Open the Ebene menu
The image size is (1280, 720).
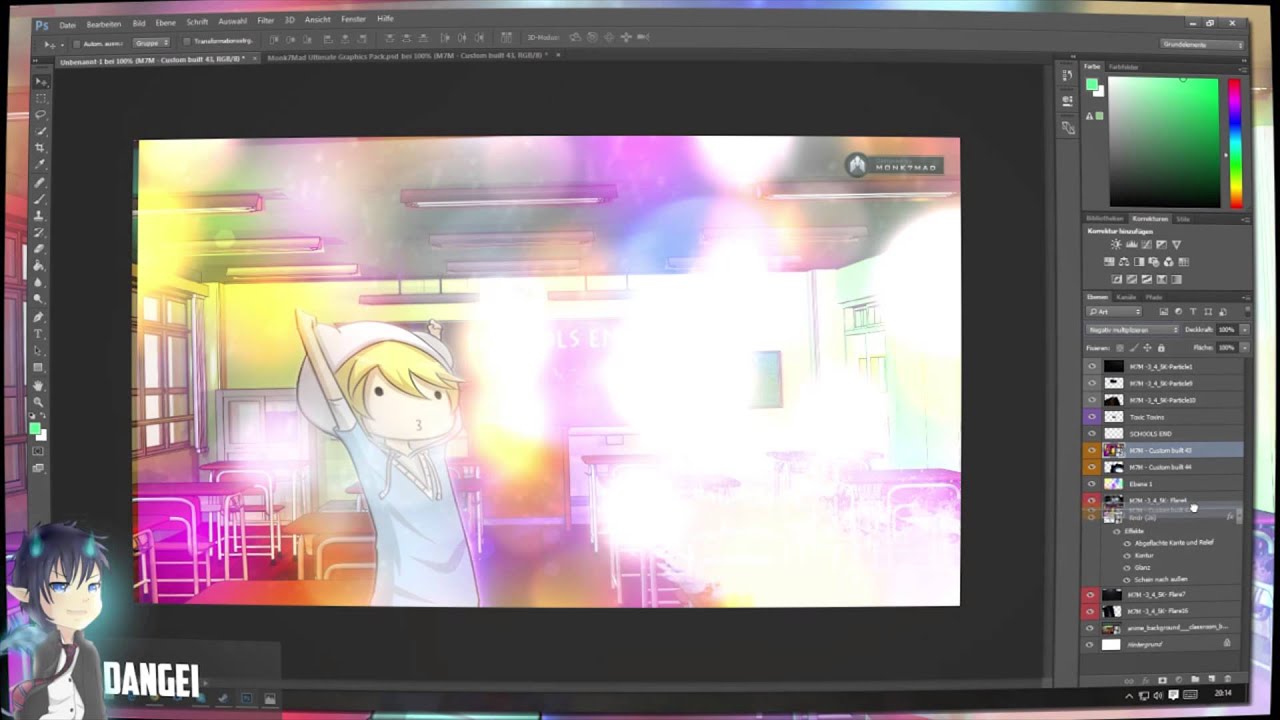(165, 23)
